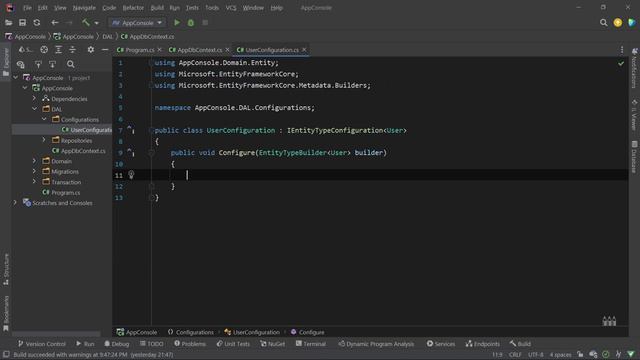The height and width of the screenshot is (360, 640).
Task: Collapse the AppConsole solution node
Action: pos(16,78)
